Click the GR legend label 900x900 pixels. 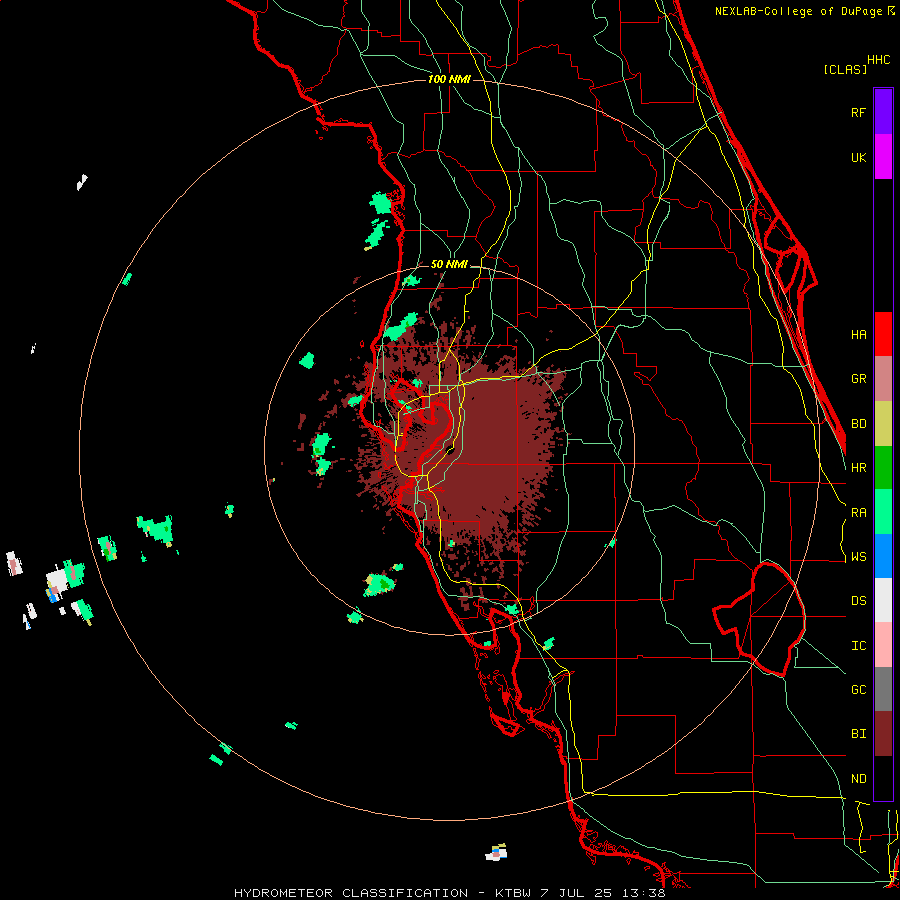(858, 379)
